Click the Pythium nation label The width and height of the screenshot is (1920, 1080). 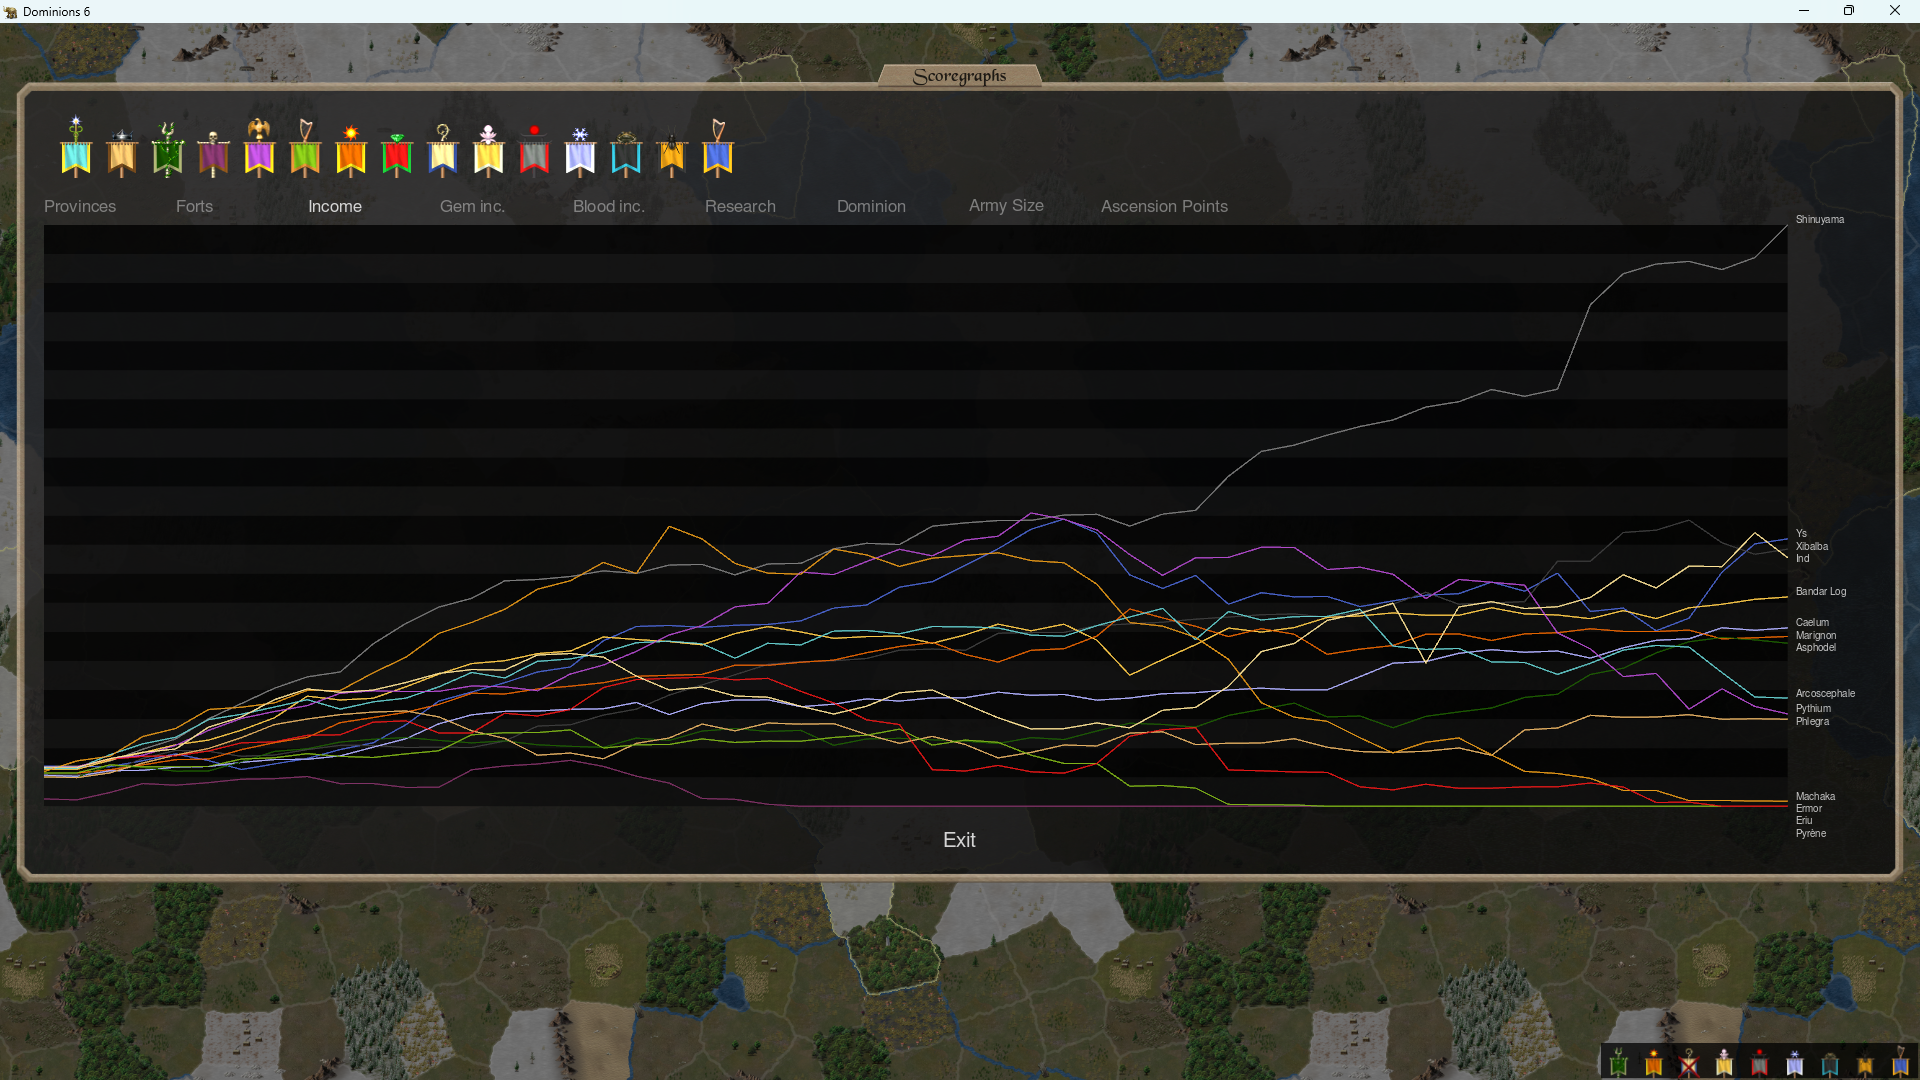[x=1813, y=708]
